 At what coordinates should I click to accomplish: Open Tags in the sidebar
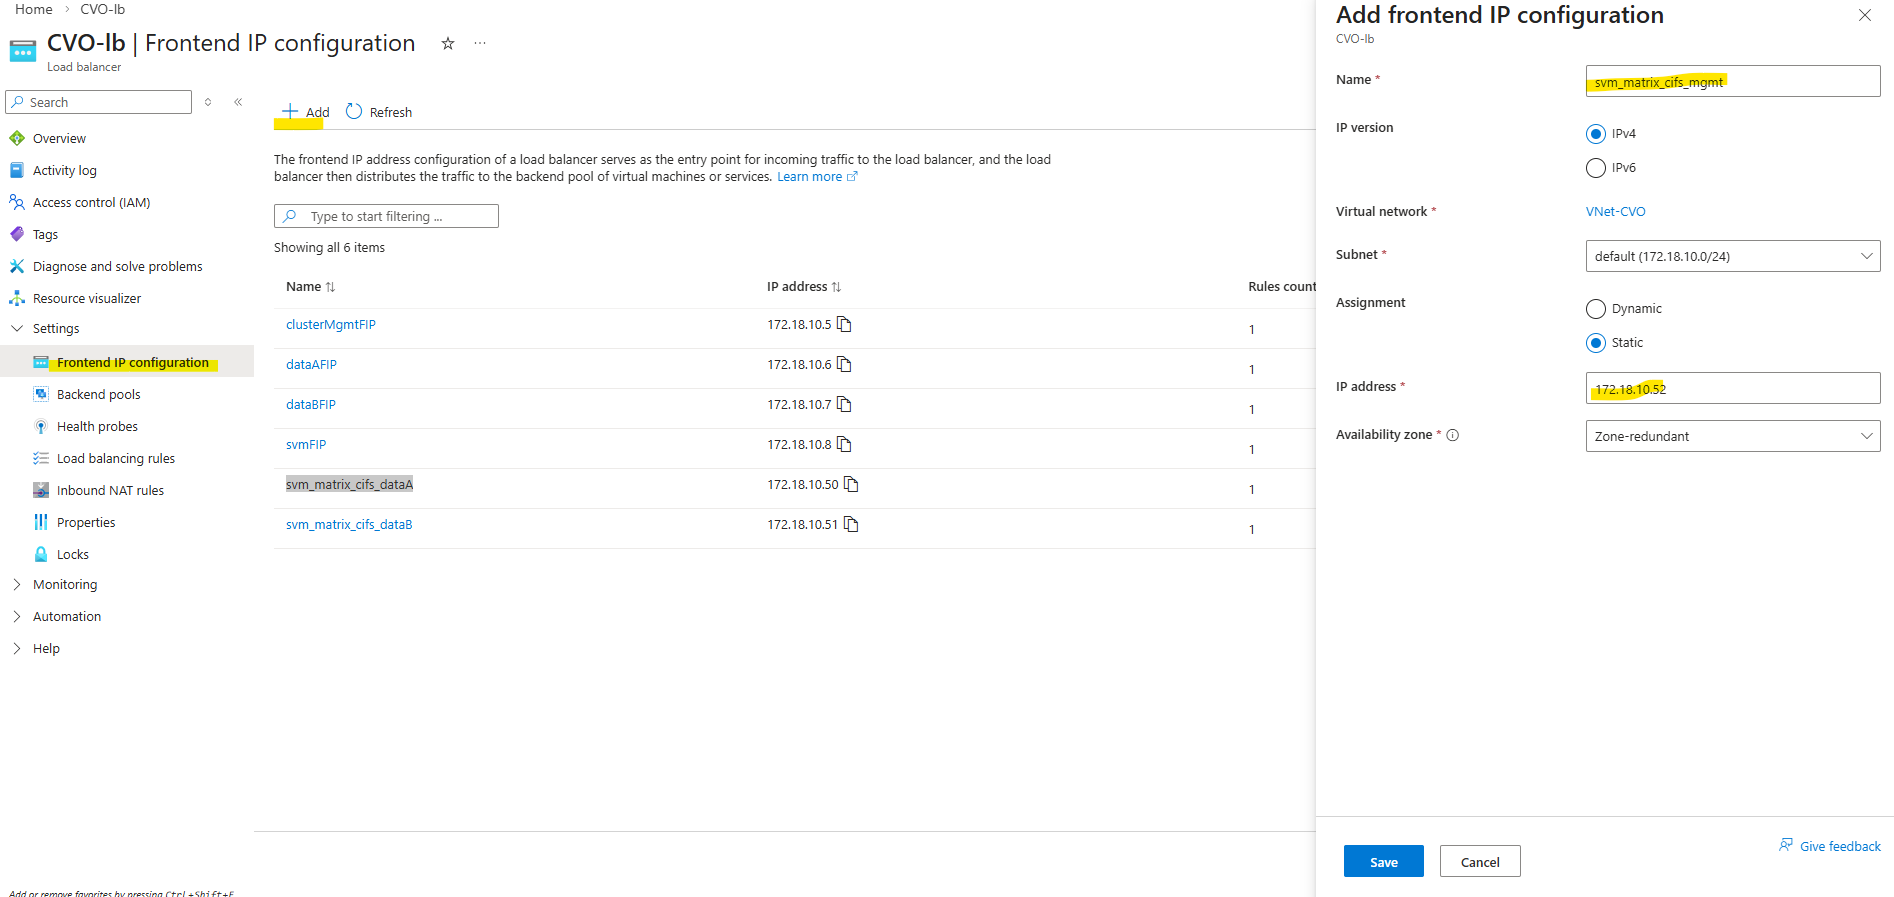(45, 235)
